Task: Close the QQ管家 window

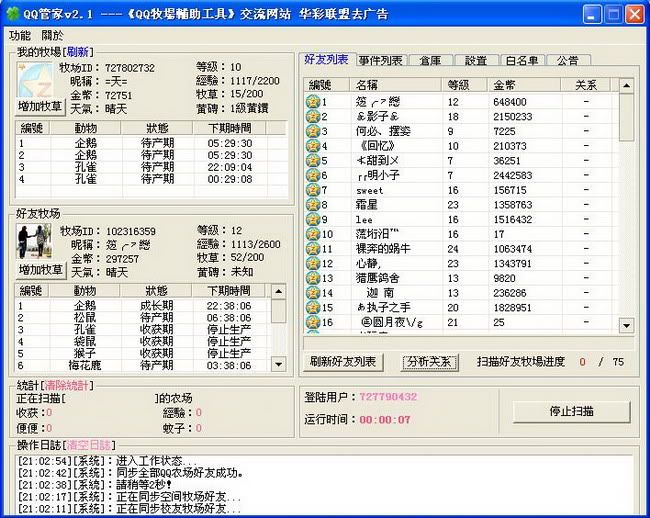Action: coord(634,15)
